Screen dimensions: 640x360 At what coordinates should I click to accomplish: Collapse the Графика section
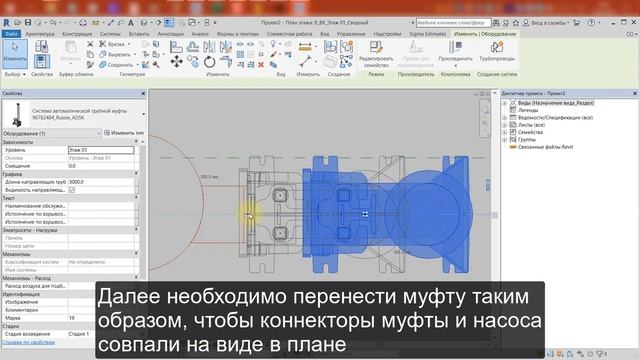click(136, 174)
